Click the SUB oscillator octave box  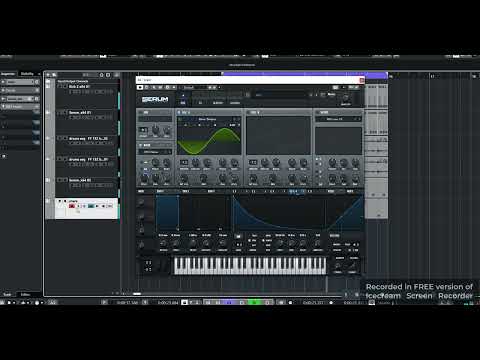point(143,130)
